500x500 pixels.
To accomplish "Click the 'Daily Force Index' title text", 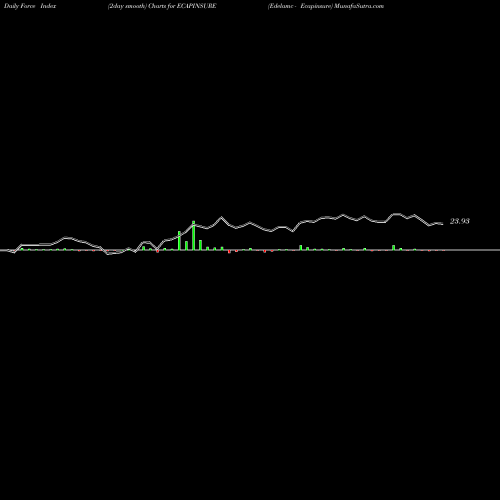I will click(30, 6).
